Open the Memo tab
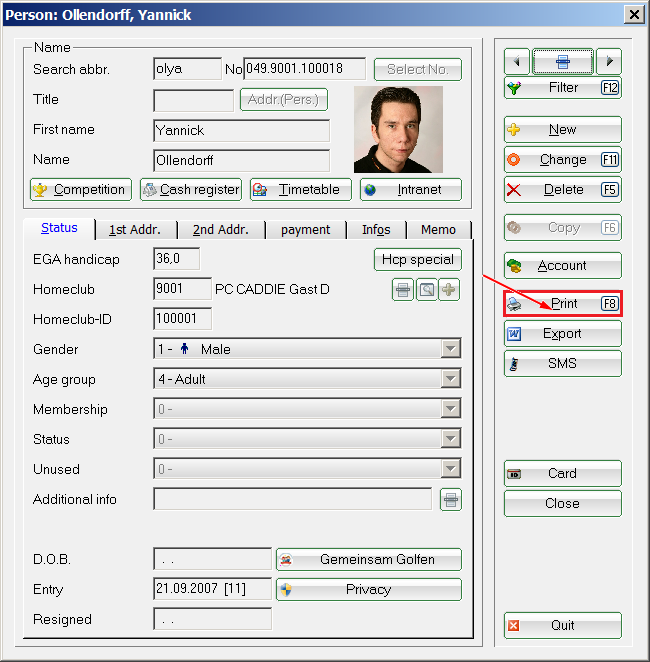 point(439,230)
